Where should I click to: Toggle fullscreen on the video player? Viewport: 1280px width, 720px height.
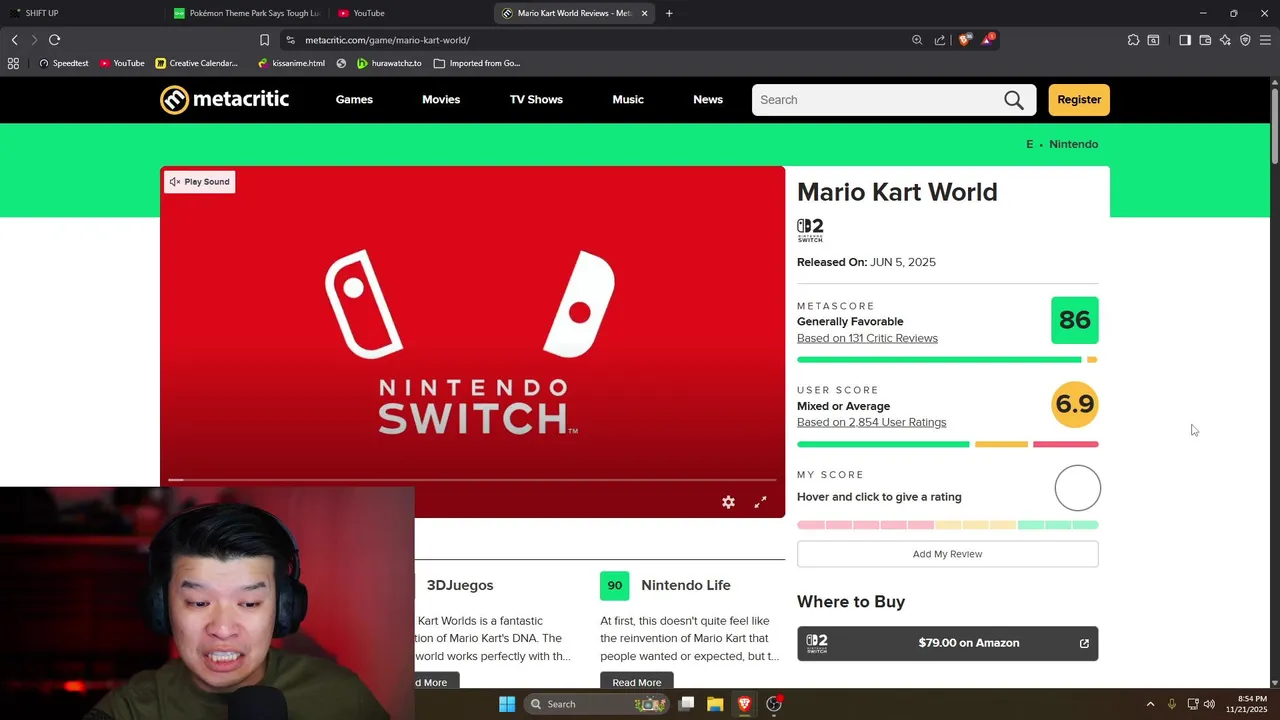pyautogui.click(x=760, y=502)
